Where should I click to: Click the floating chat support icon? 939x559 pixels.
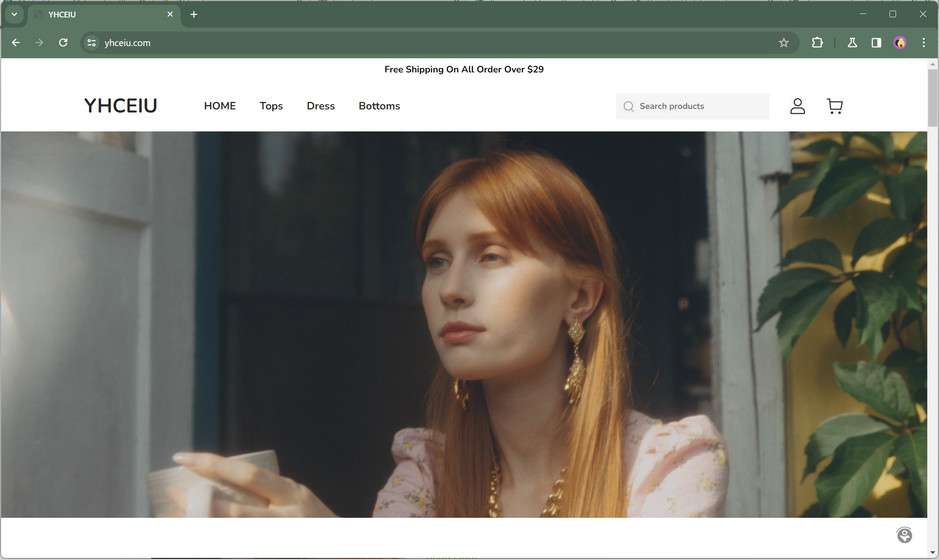pos(904,534)
